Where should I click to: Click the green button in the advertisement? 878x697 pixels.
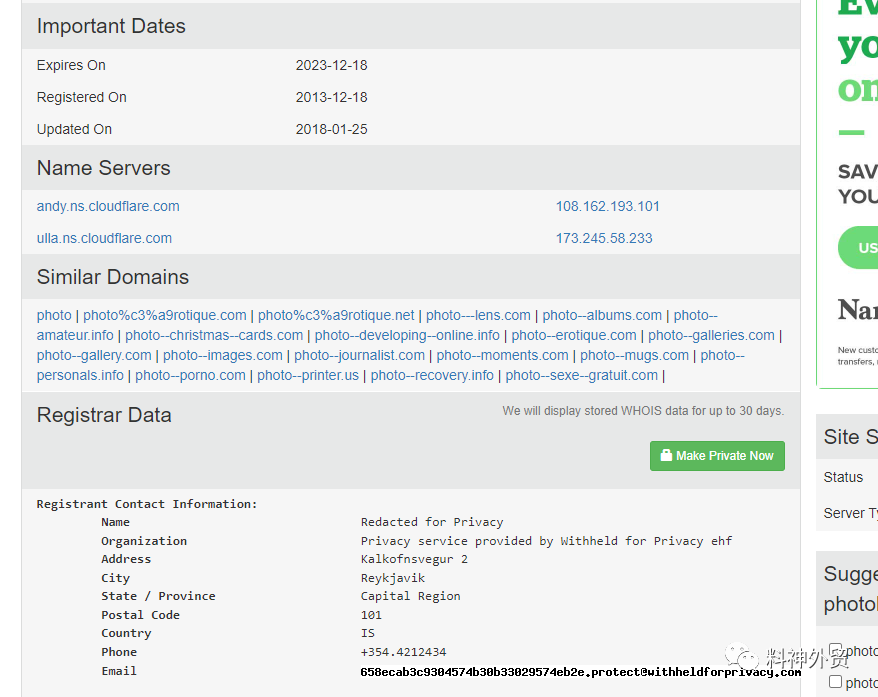[x=860, y=247]
